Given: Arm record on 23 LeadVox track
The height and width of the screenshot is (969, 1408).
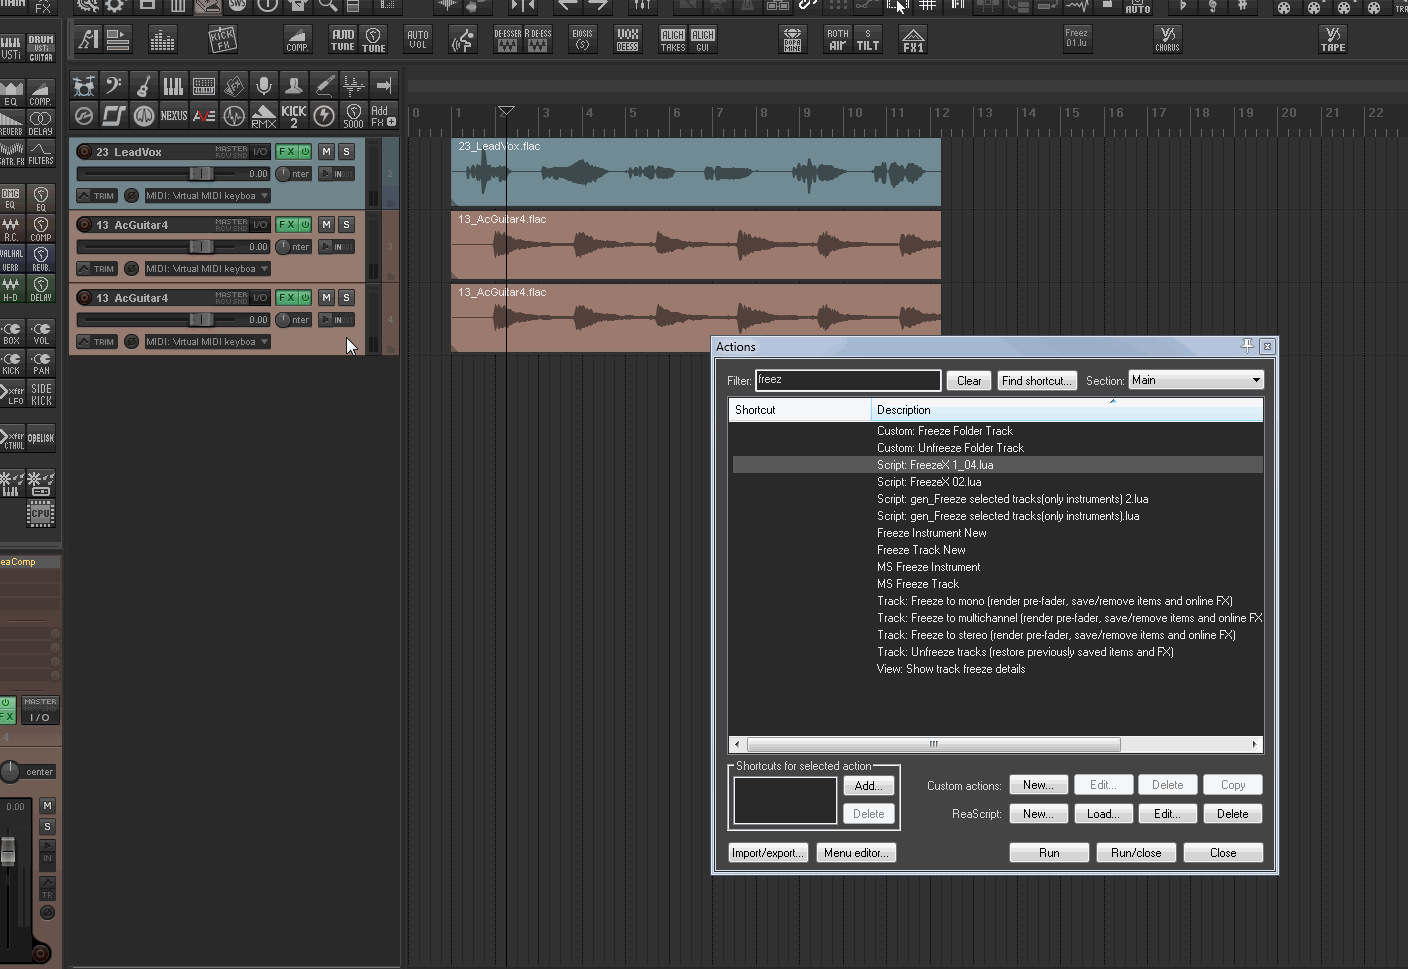Looking at the screenshot, I should click(x=84, y=152).
